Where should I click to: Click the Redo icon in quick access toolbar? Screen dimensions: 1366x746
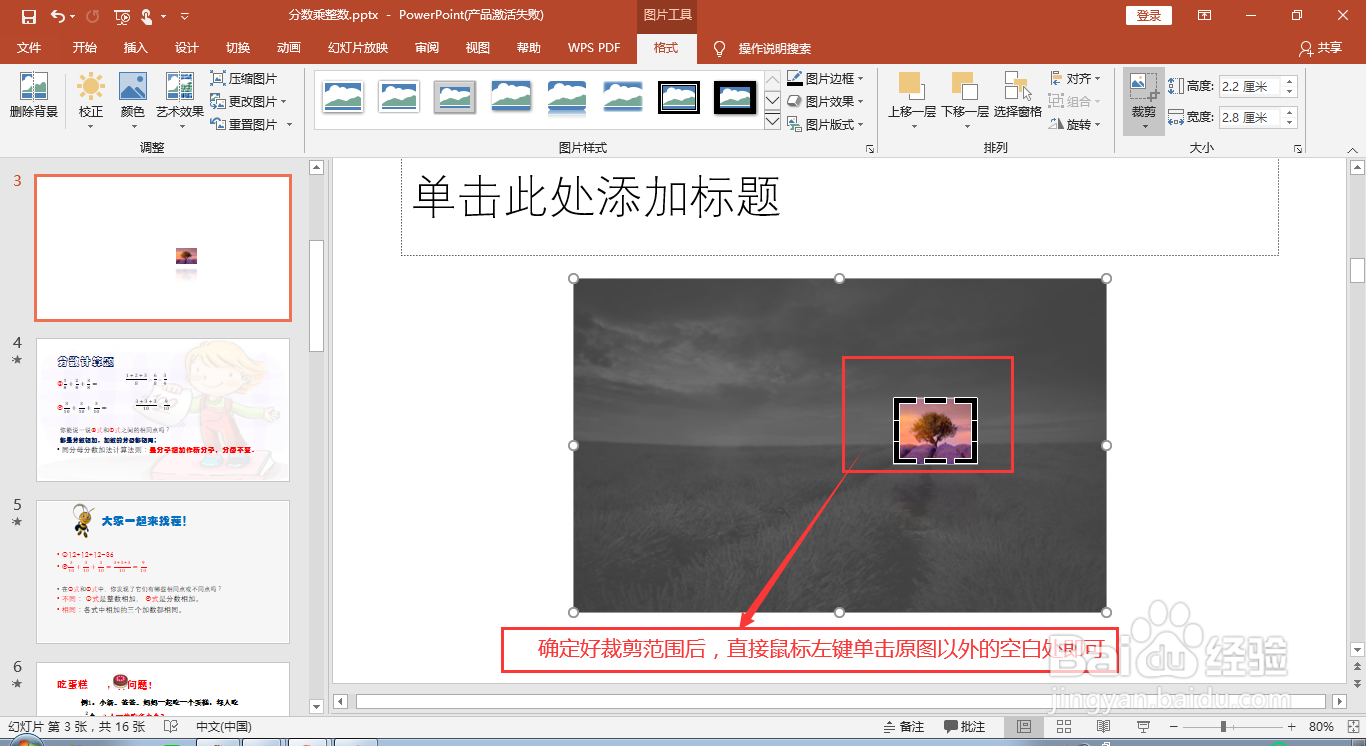93,16
